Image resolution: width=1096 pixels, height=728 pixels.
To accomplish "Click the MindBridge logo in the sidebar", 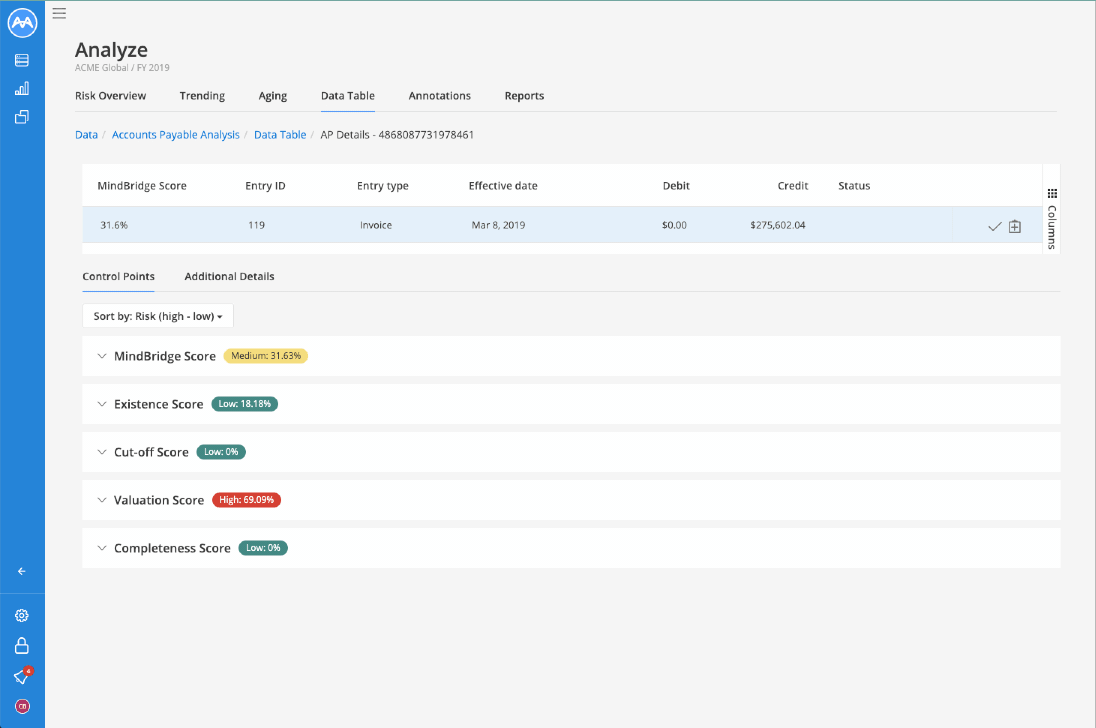I will [x=22, y=22].
